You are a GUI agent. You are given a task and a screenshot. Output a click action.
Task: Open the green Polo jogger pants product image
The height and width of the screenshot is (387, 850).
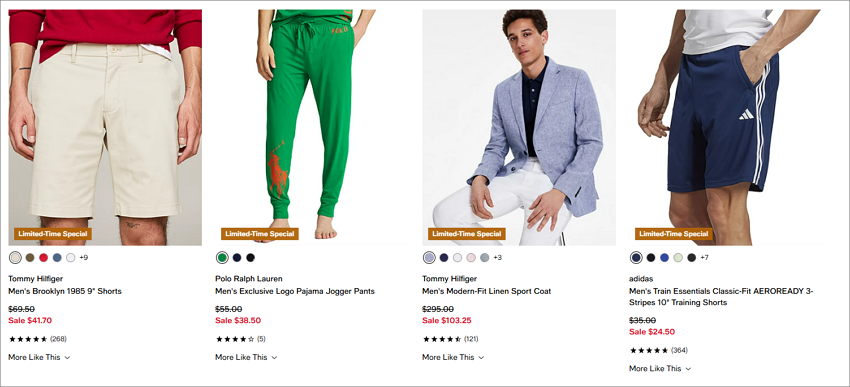click(312, 127)
